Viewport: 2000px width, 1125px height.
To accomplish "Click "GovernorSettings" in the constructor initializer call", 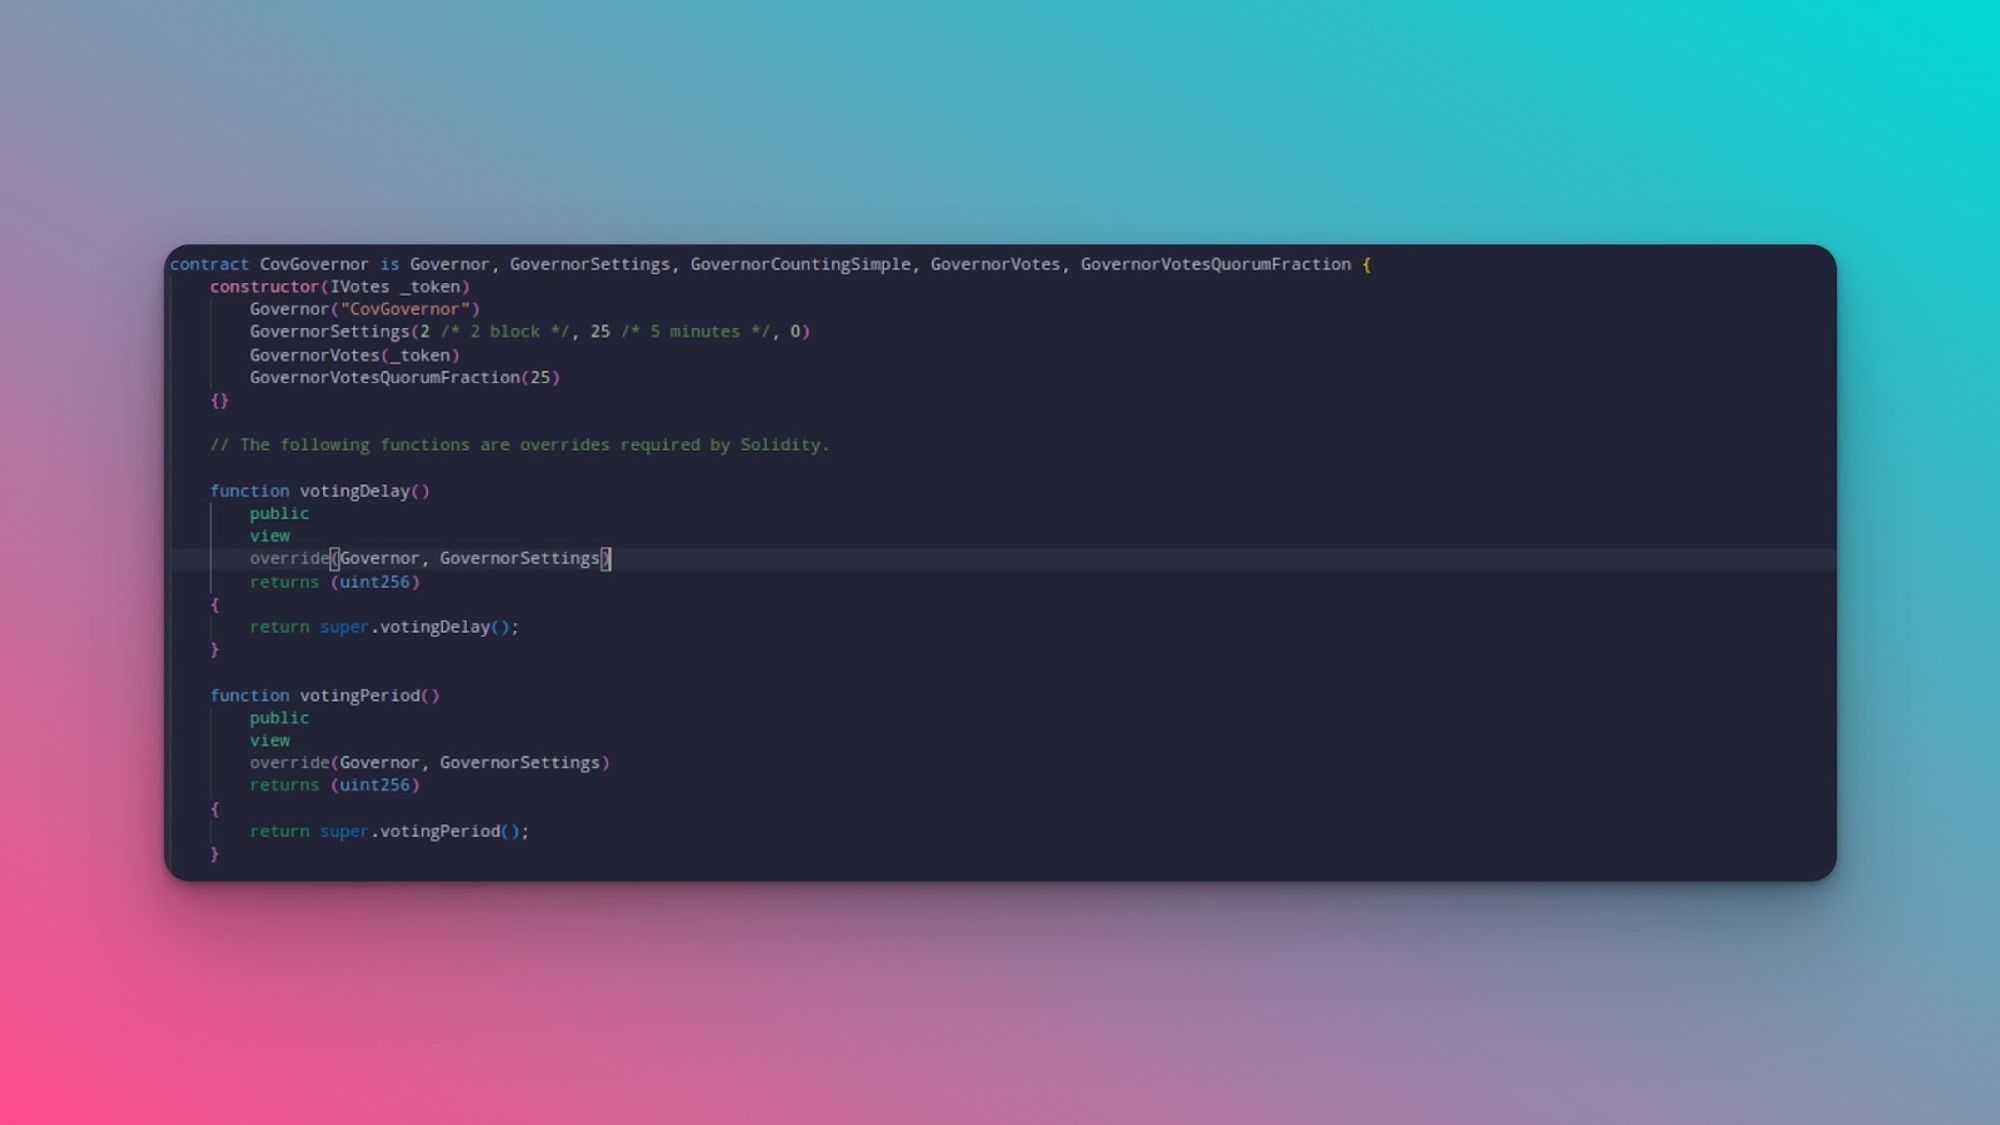I will (329, 332).
